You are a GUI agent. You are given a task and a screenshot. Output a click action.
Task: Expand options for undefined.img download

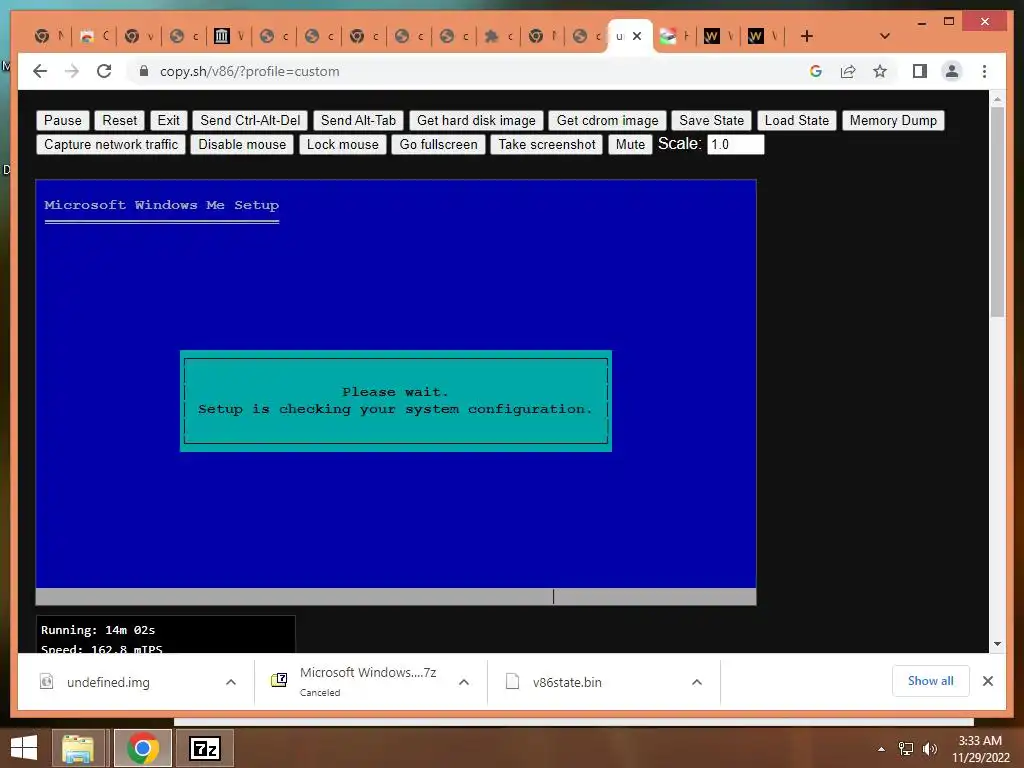(231, 682)
